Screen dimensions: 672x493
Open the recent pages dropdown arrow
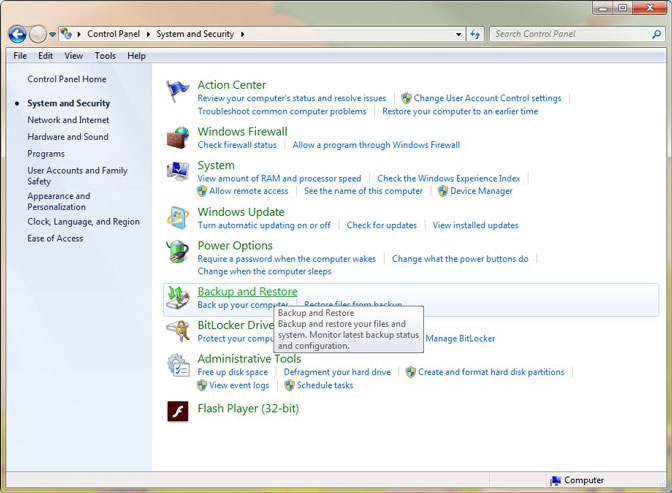[x=52, y=34]
